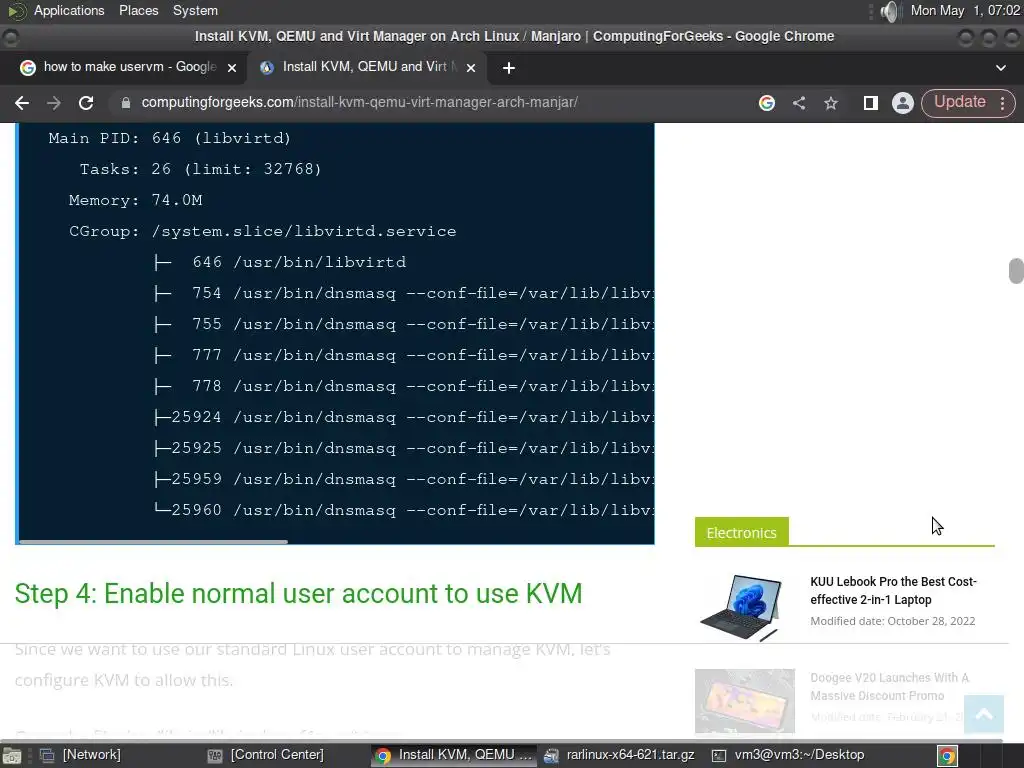Click the scroll-to-top arrow button
1024x768 pixels.
[984, 715]
